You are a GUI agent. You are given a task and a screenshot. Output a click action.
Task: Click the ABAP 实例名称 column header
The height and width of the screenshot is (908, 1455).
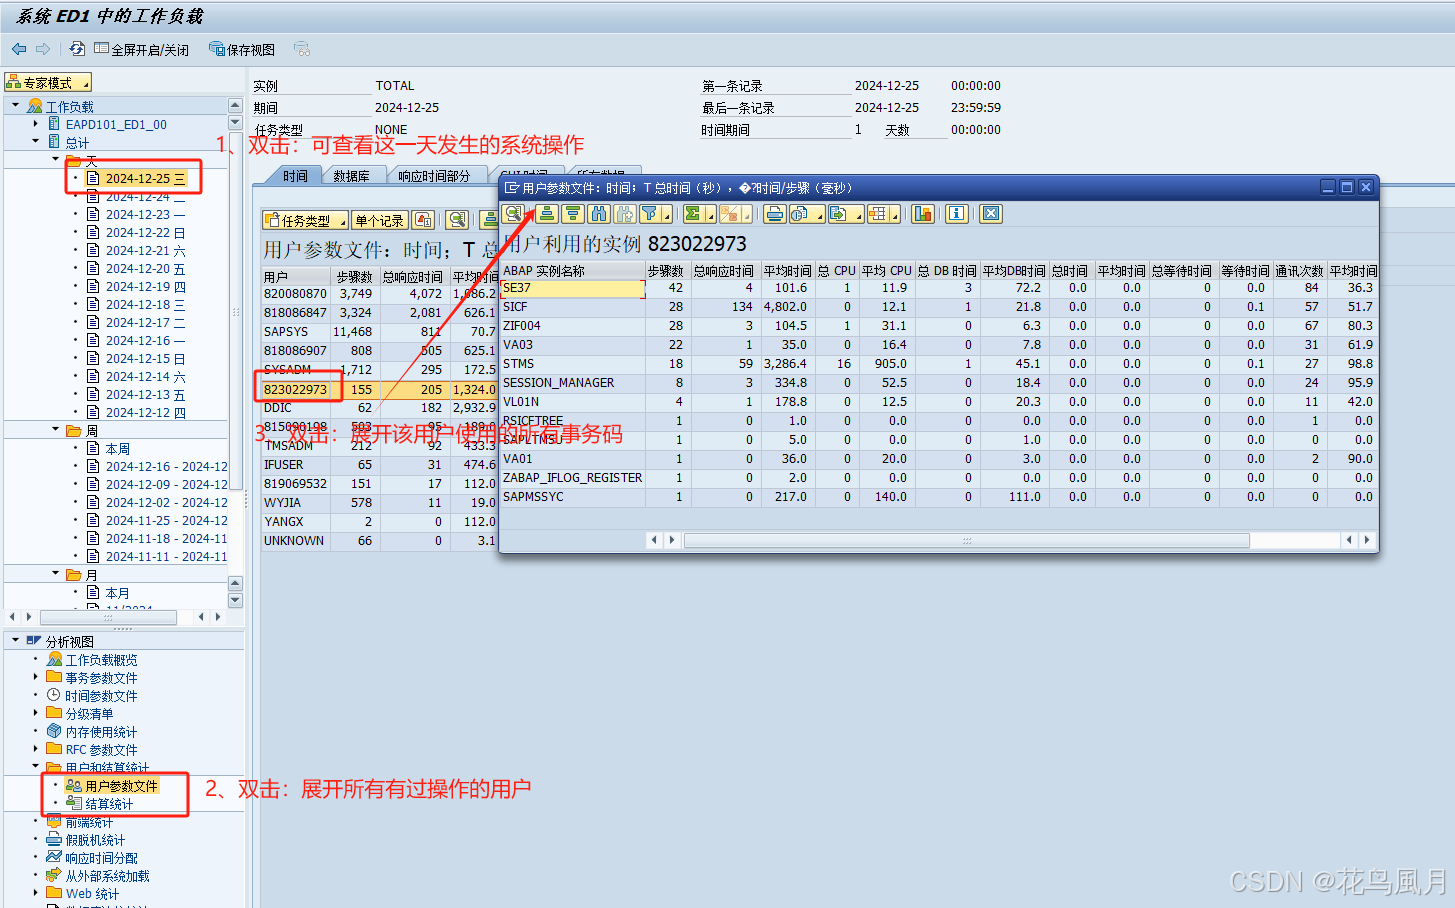point(572,271)
